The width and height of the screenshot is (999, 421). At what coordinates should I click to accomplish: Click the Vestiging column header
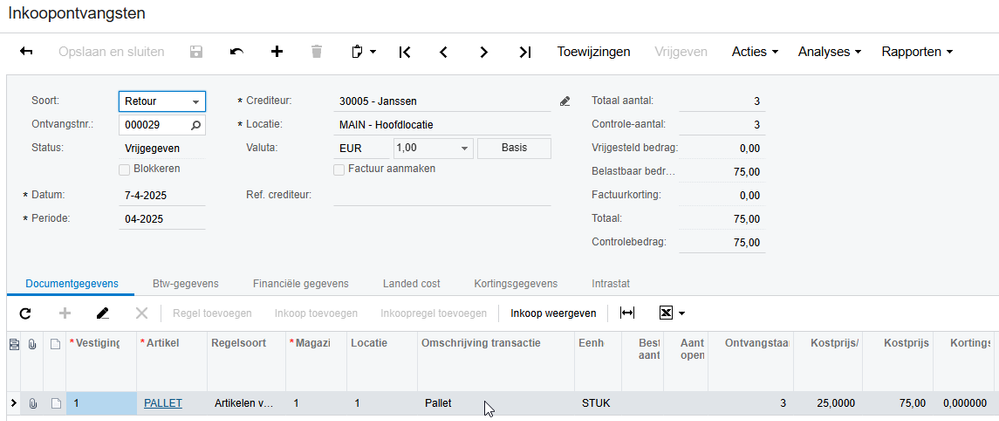(102, 361)
